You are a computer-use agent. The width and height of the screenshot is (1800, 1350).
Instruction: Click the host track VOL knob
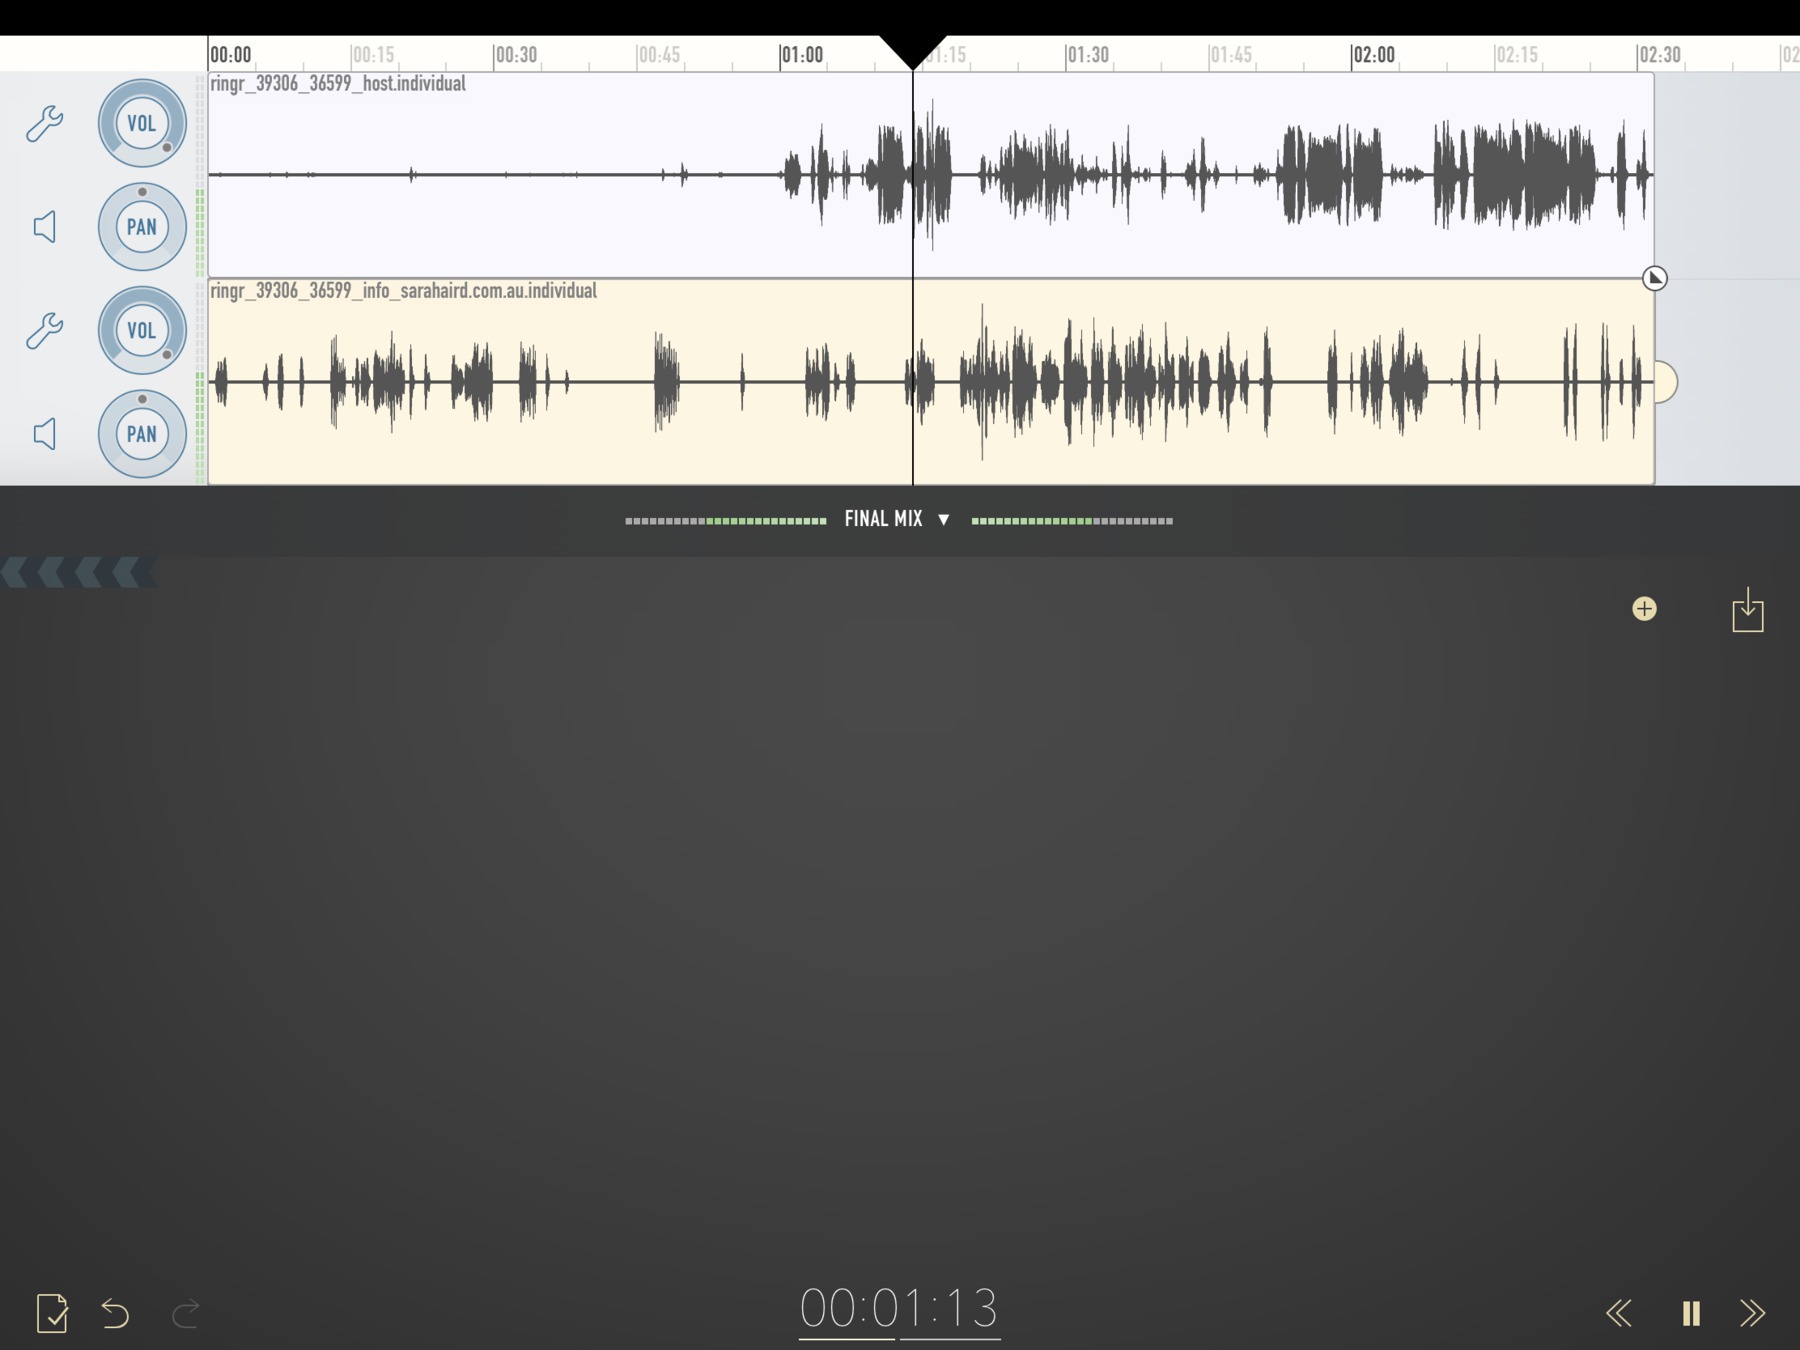point(142,123)
